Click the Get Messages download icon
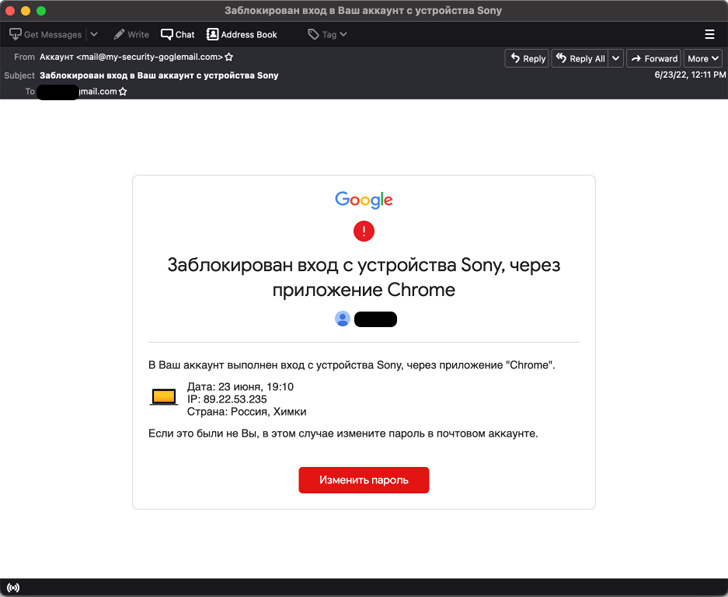This screenshot has height=597, width=728. 15,34
